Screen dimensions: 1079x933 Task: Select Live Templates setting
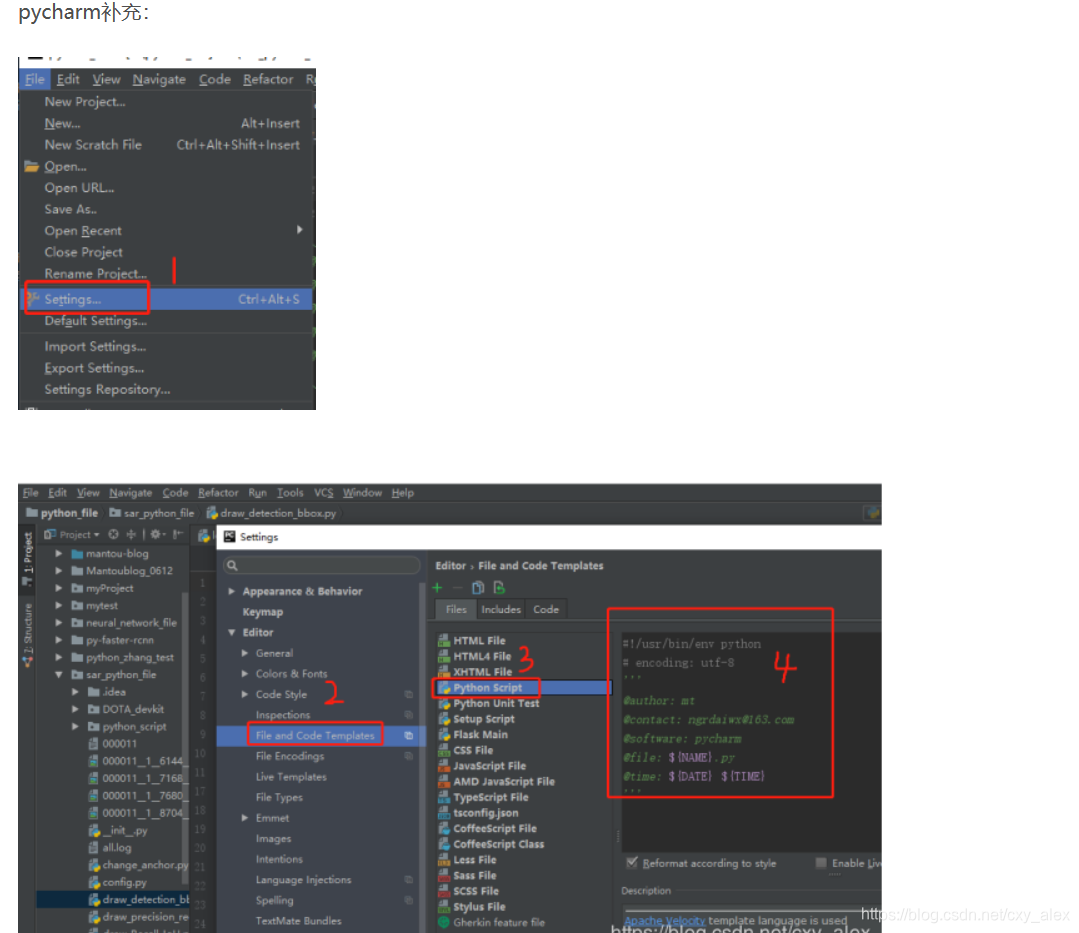tap(291, 777)
